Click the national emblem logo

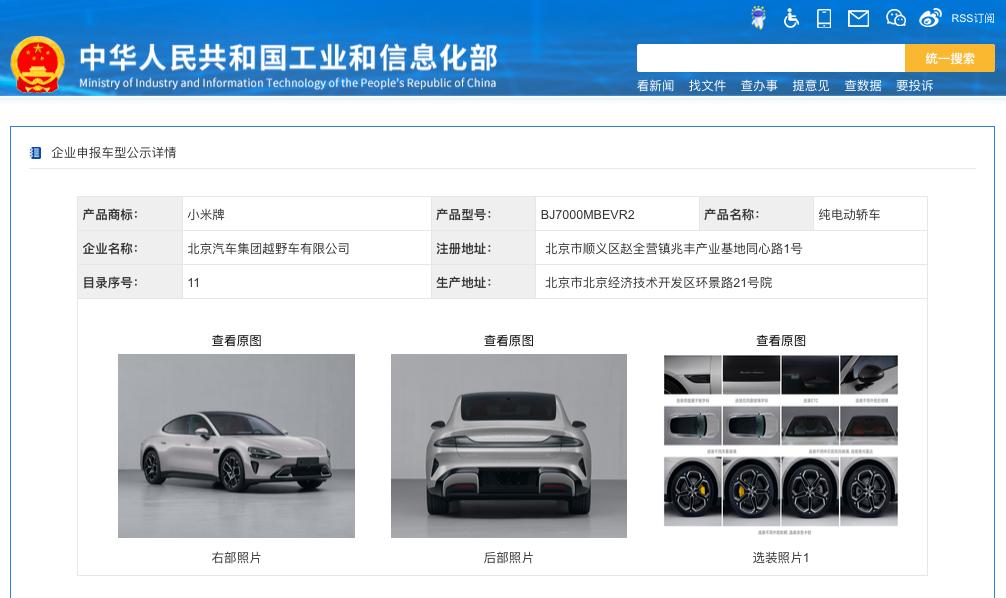(x=37, y=64)
